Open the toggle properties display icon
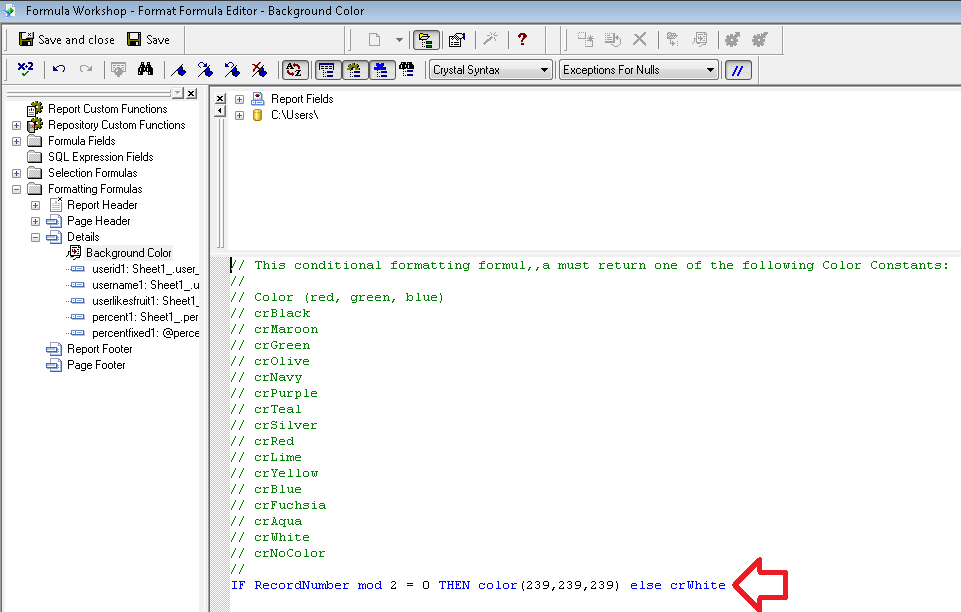 pyautogui.click(x=457, y=40)
